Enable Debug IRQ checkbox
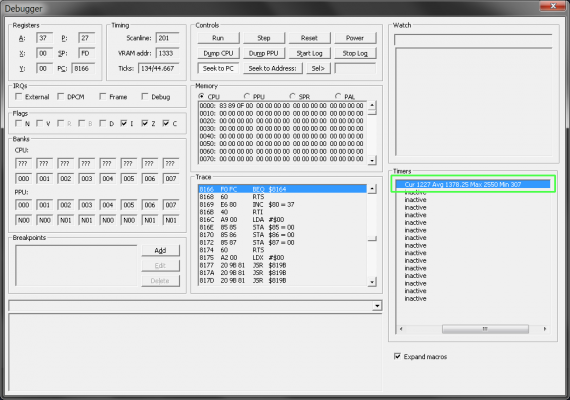Screen dimensions: 570x400 click(145, 97)
